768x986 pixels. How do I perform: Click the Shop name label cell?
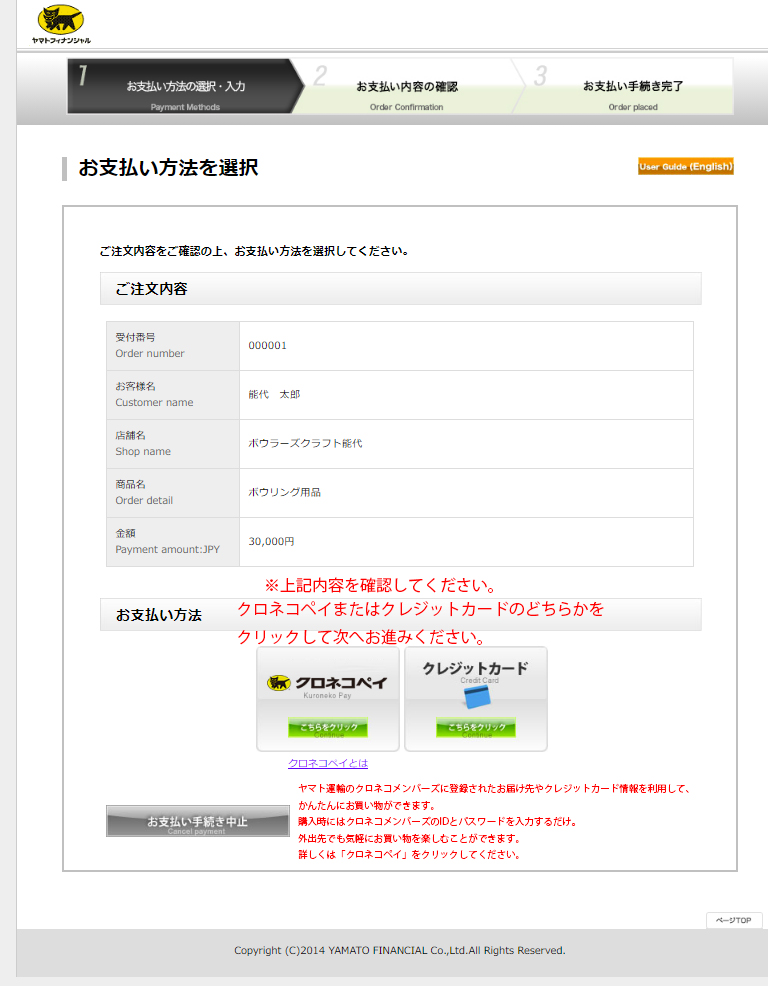click(x=173, y=444)
